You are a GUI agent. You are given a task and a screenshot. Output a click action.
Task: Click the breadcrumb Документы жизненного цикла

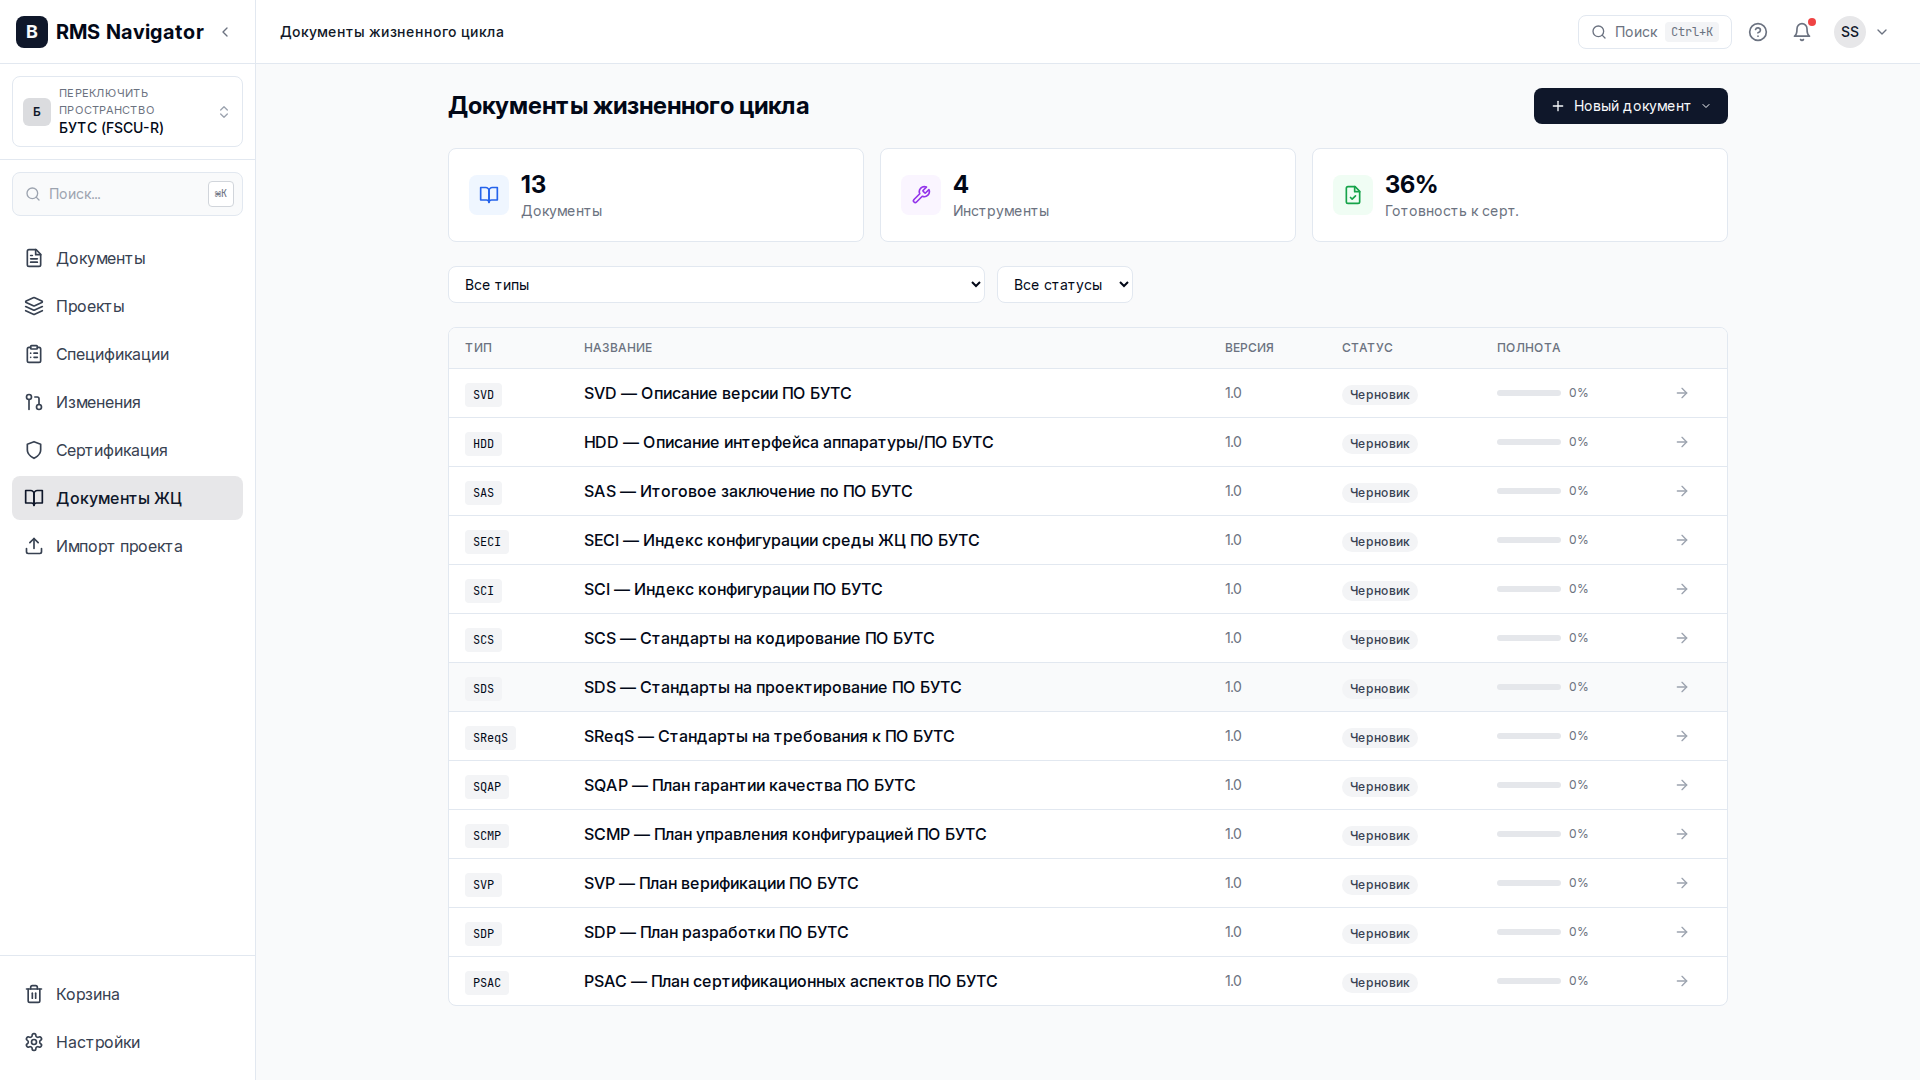tap(392, 32)
